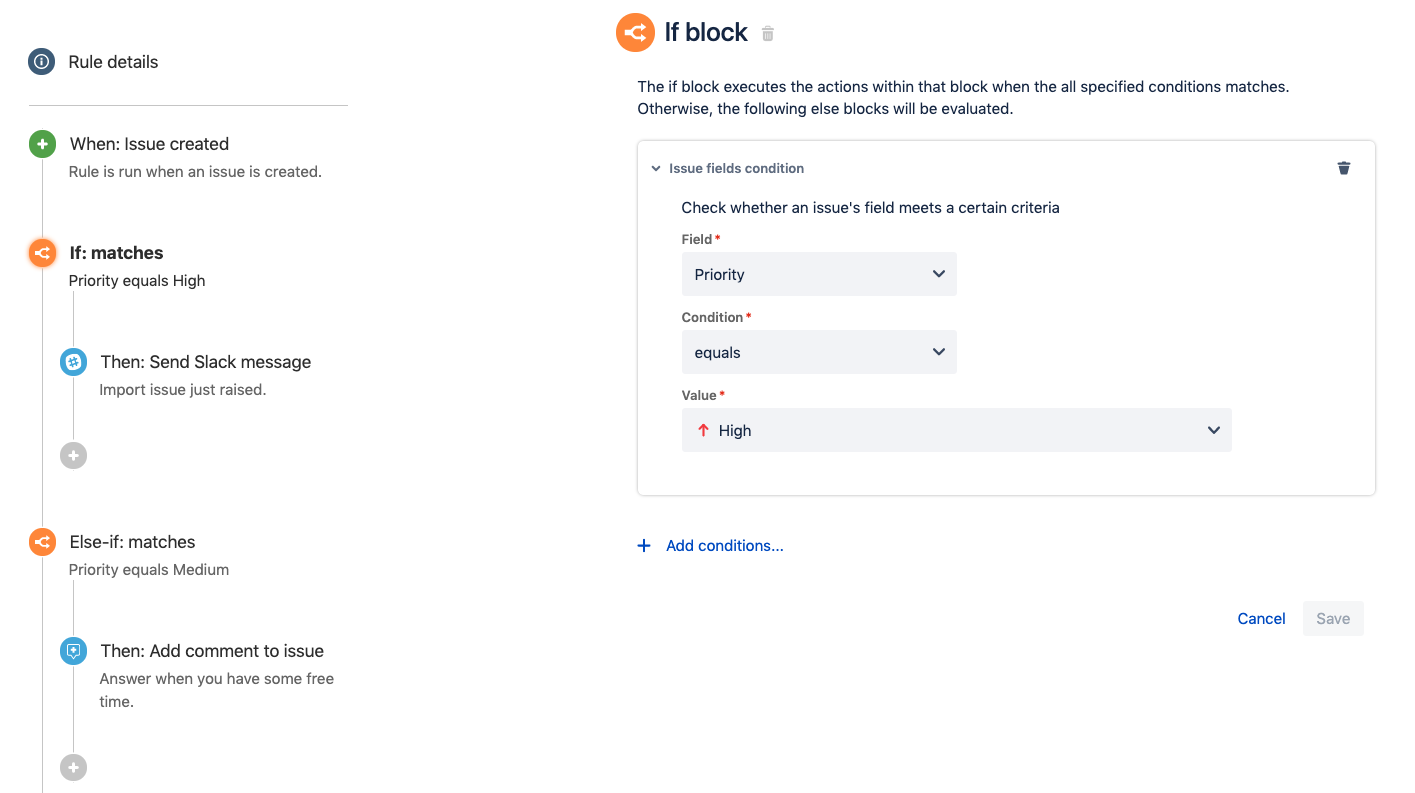This screenshot has width=1415, height=793.
Task: Click the green Issue created trigger icon
Action: [42, 144]
